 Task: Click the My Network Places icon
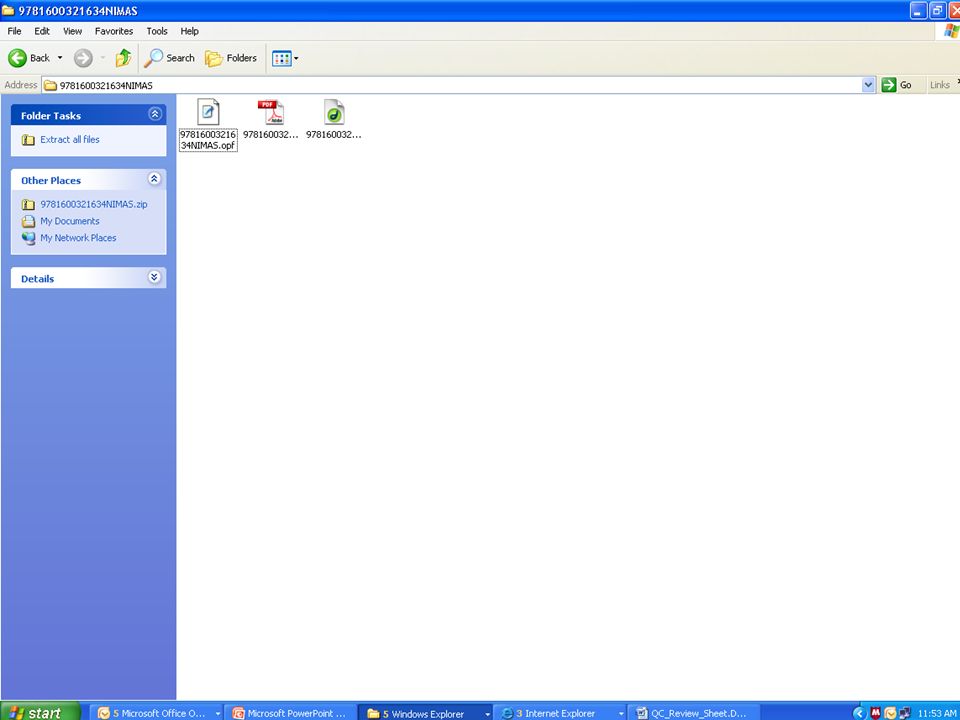coord(28,238)
